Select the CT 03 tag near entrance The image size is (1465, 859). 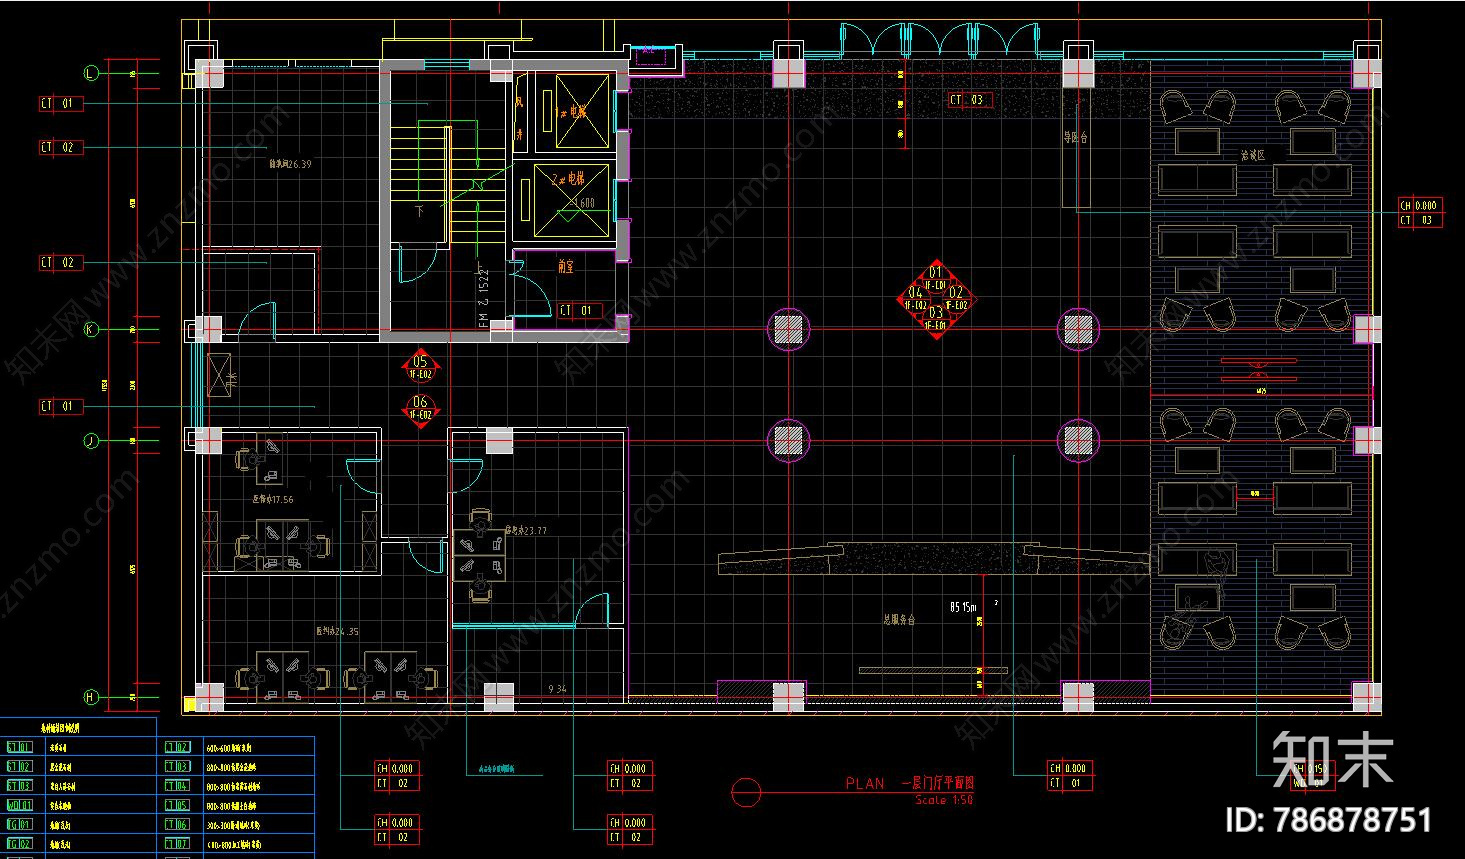970,100
